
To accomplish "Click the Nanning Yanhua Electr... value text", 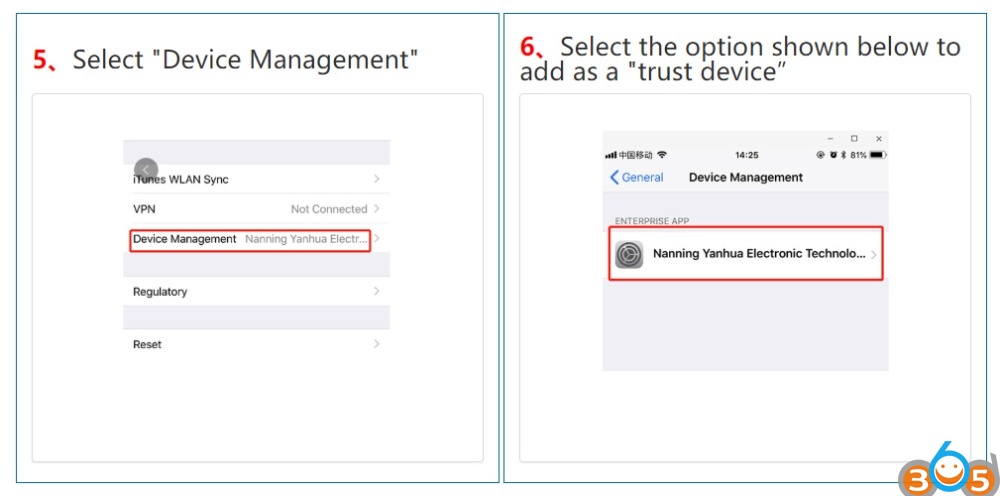I will coord(307,240).
